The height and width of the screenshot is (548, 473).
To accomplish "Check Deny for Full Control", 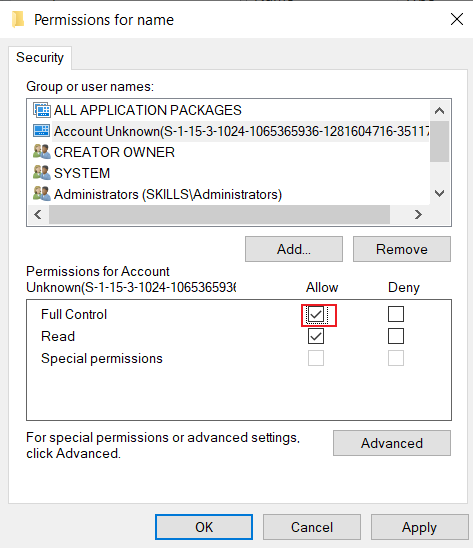I will tap(396, 314).
